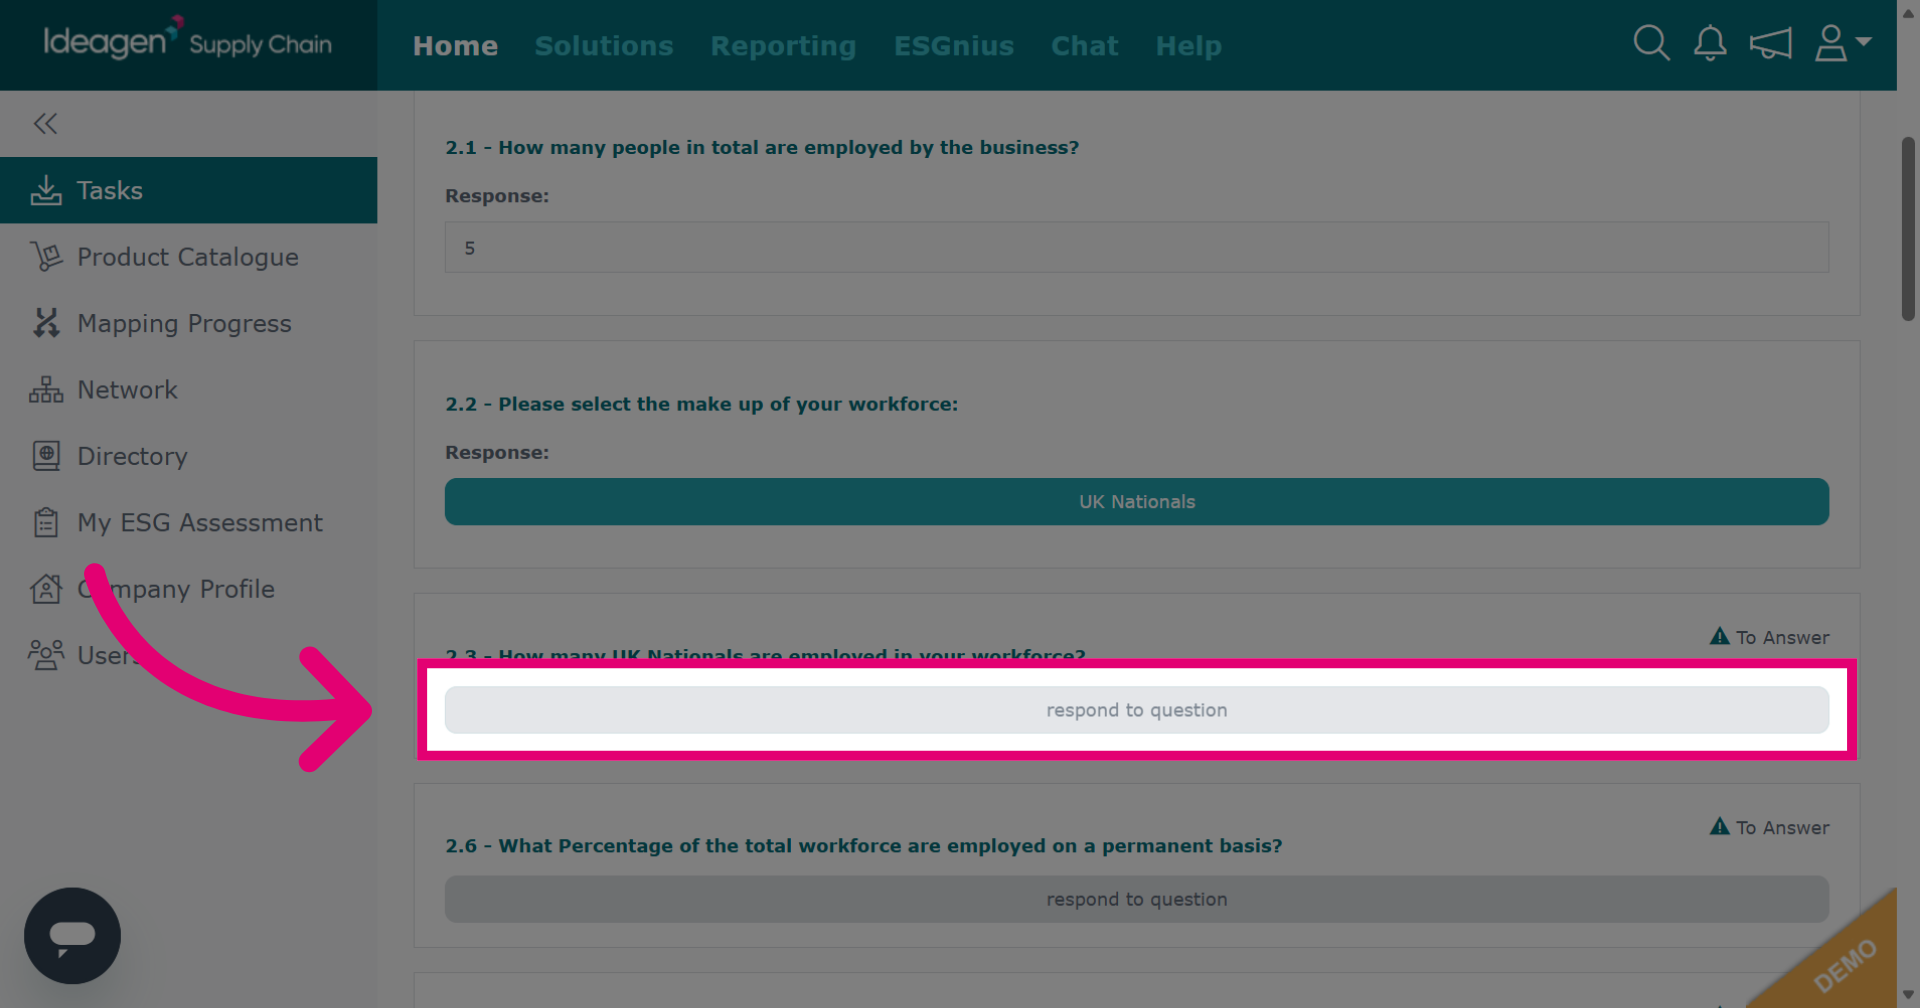Click the announcements megaphone icon

(1770, 43)
